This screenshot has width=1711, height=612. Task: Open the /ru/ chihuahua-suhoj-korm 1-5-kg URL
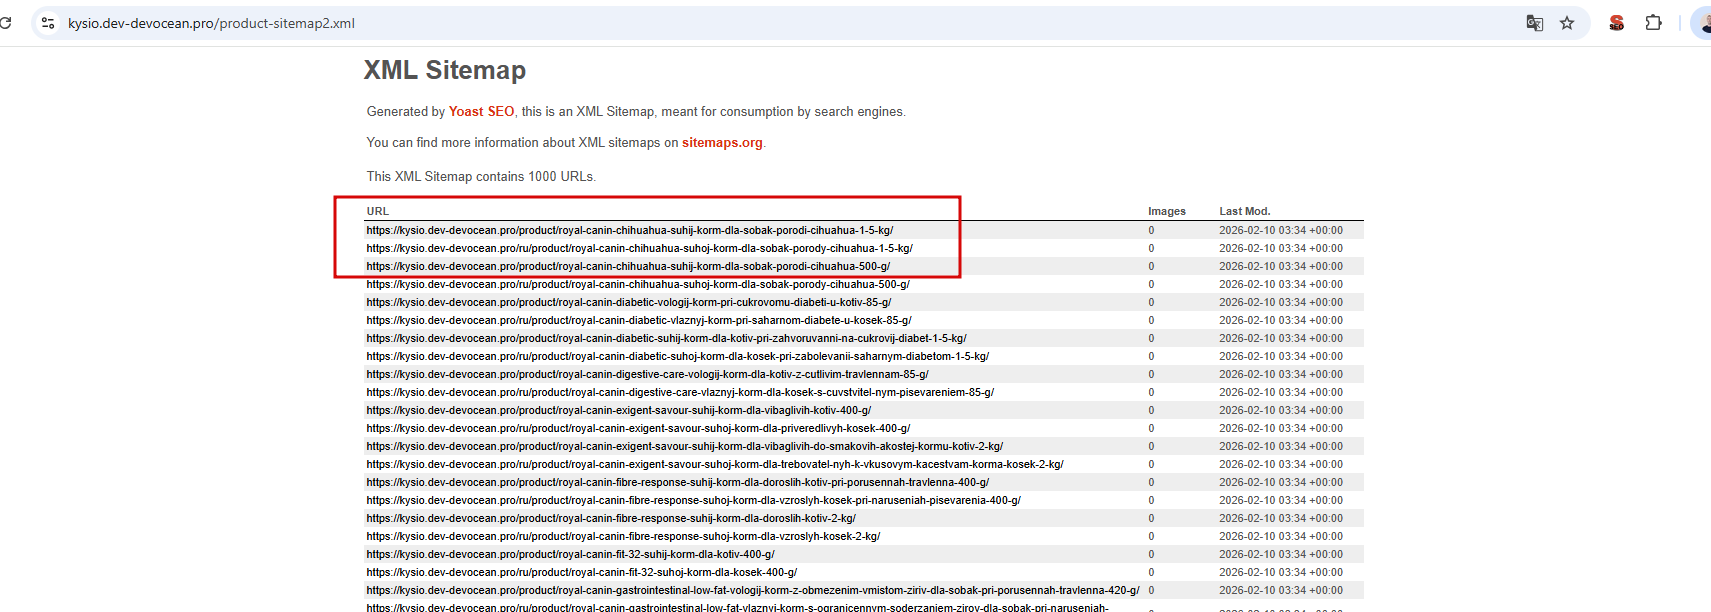pyautogui.click(x=639, y=248)
